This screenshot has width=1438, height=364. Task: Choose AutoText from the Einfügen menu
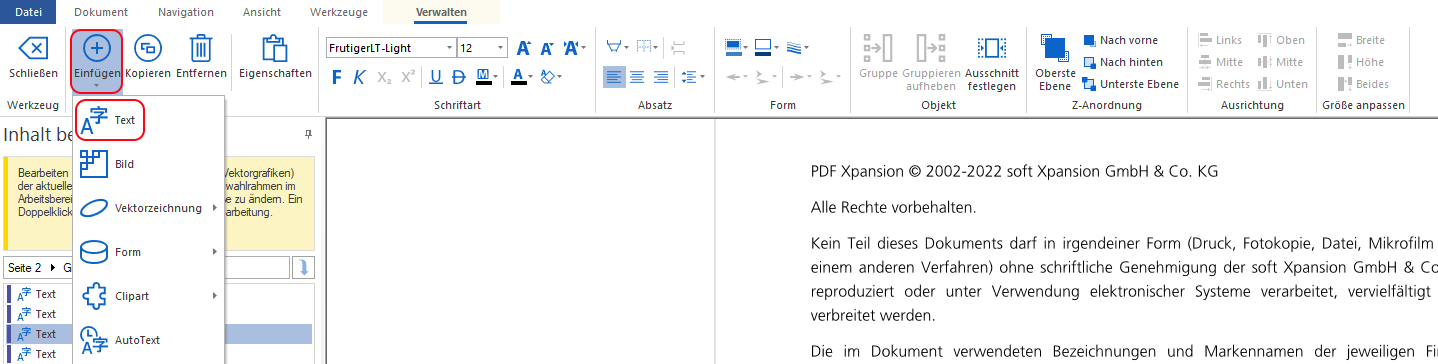click(x=148, y=340)
